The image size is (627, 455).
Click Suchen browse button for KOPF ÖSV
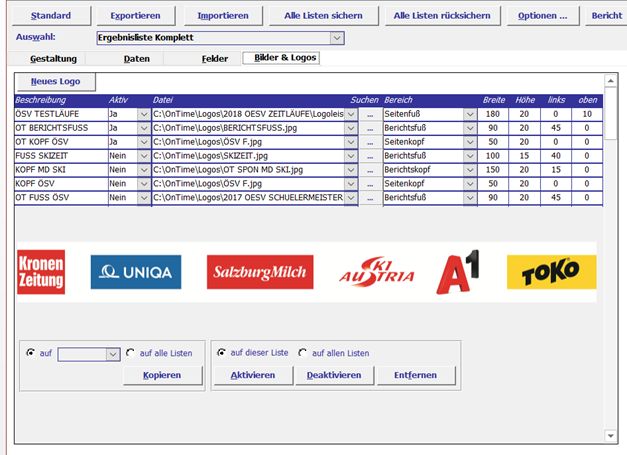370,184
